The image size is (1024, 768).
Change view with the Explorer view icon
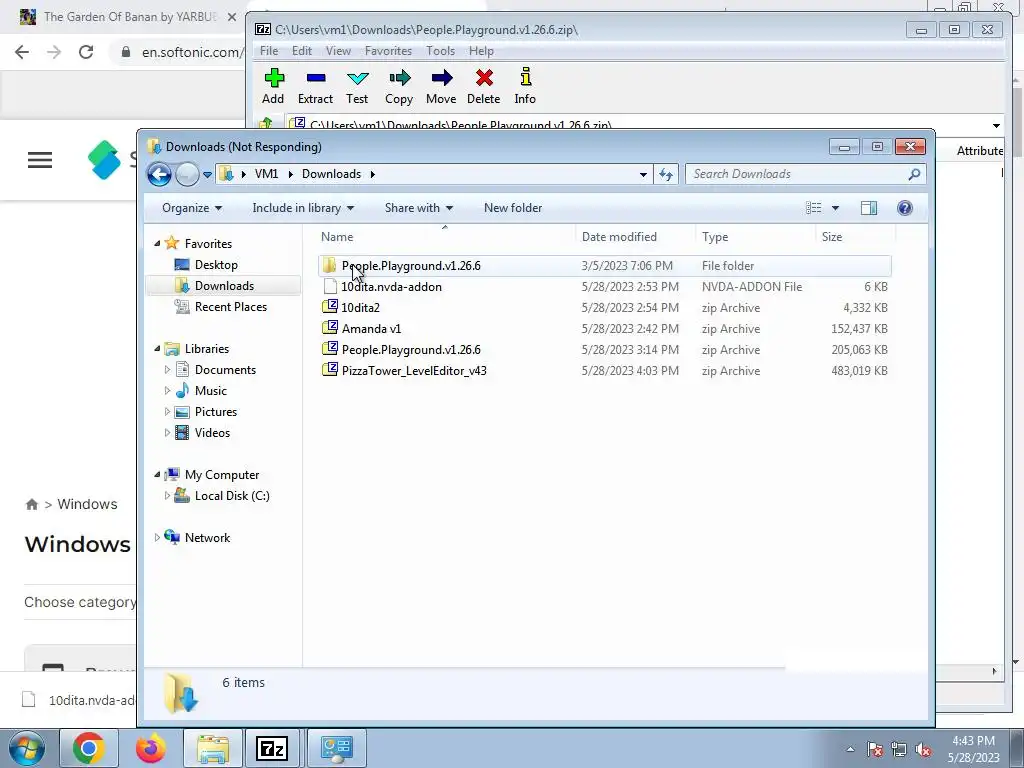814,208
